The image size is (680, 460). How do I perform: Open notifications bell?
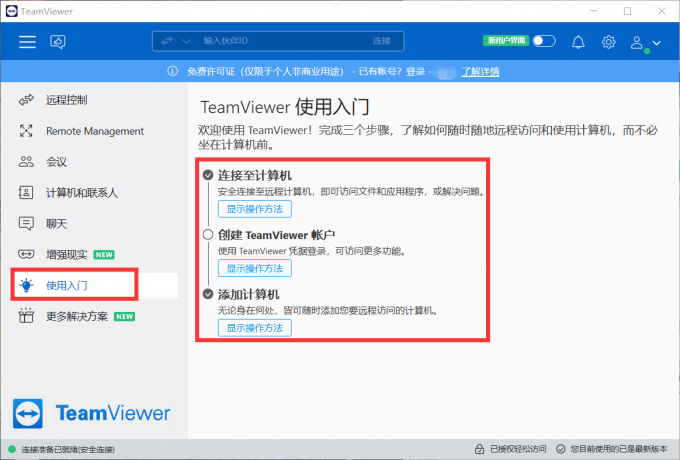click(x=578, y=42)
